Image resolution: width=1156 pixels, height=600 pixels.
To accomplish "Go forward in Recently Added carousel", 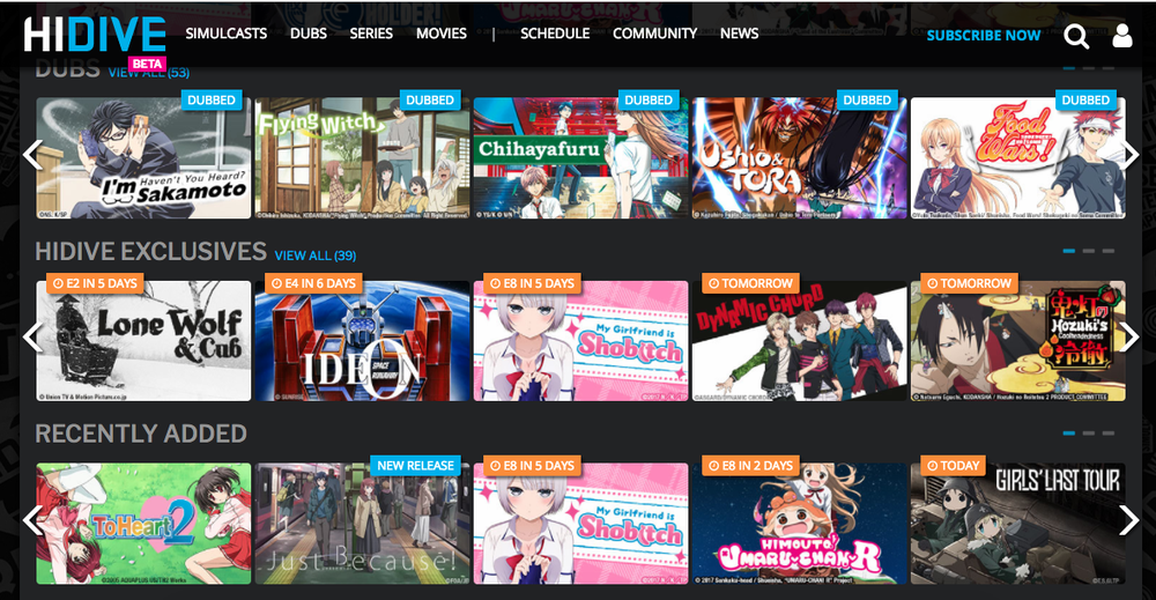I will click(1129, 520).
